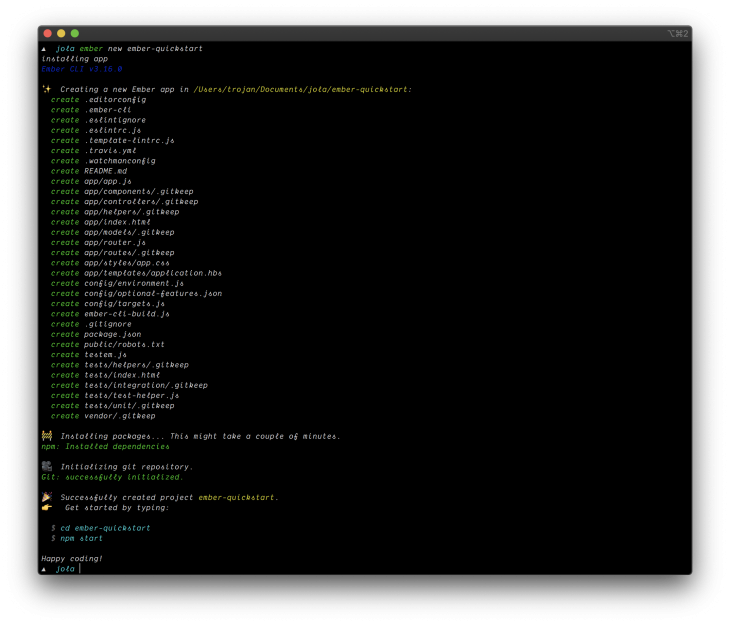
Task: Click the 'ember-cli-build.js' line
Action: (x=110, y=314)
